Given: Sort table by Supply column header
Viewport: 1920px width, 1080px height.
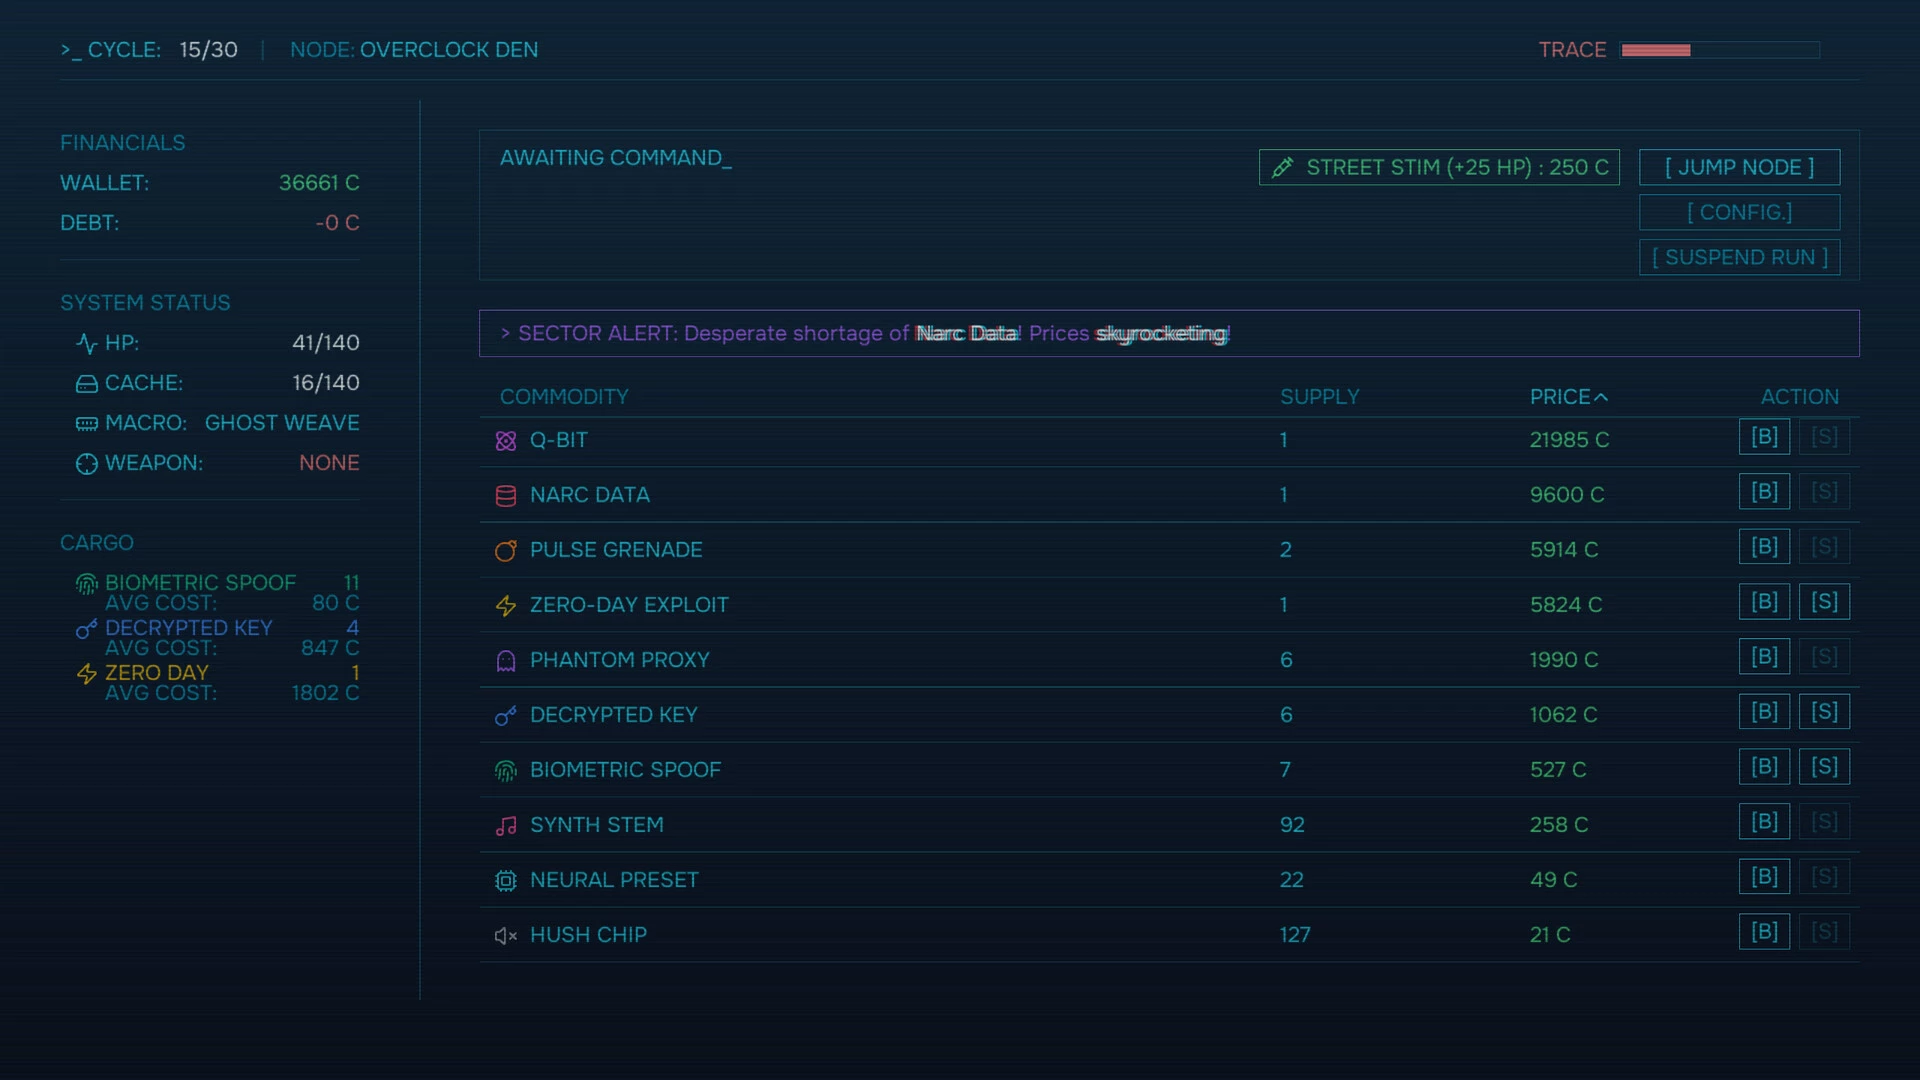Looking at the screenshot, I should point(1319,397).
